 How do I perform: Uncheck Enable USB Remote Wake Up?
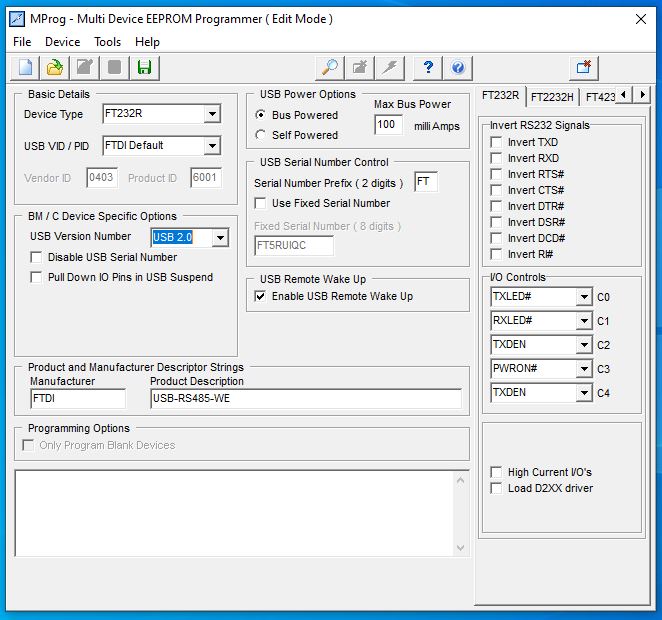tap(261, 296)
